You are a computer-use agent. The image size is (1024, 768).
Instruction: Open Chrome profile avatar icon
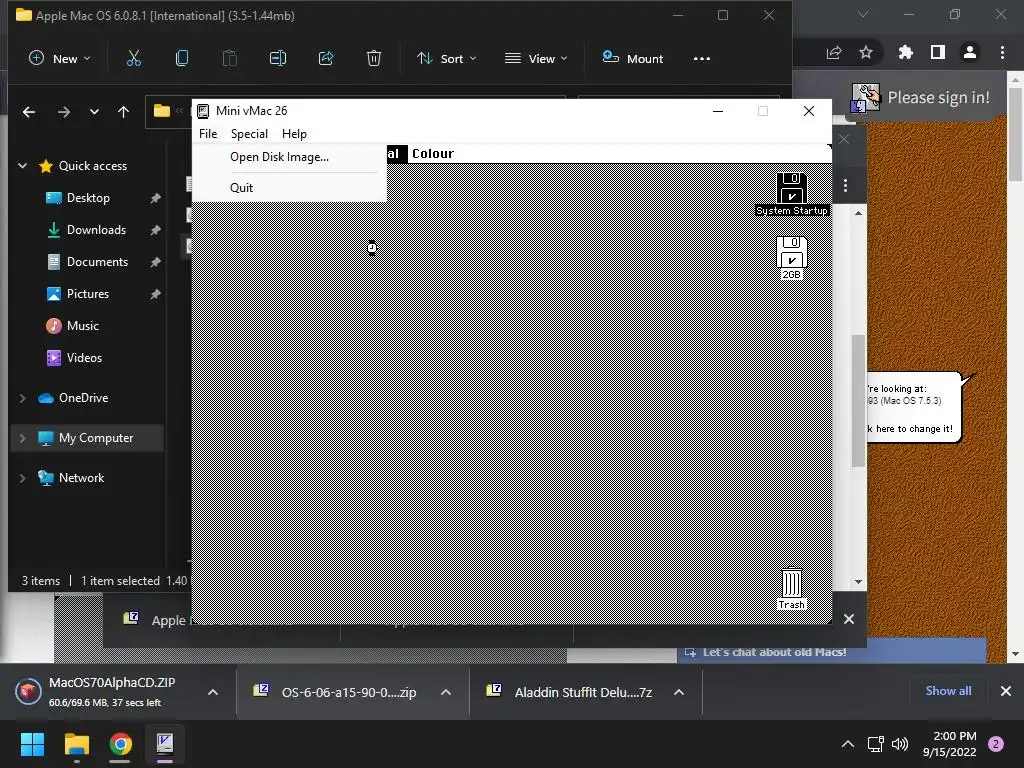tap(970, 52)
